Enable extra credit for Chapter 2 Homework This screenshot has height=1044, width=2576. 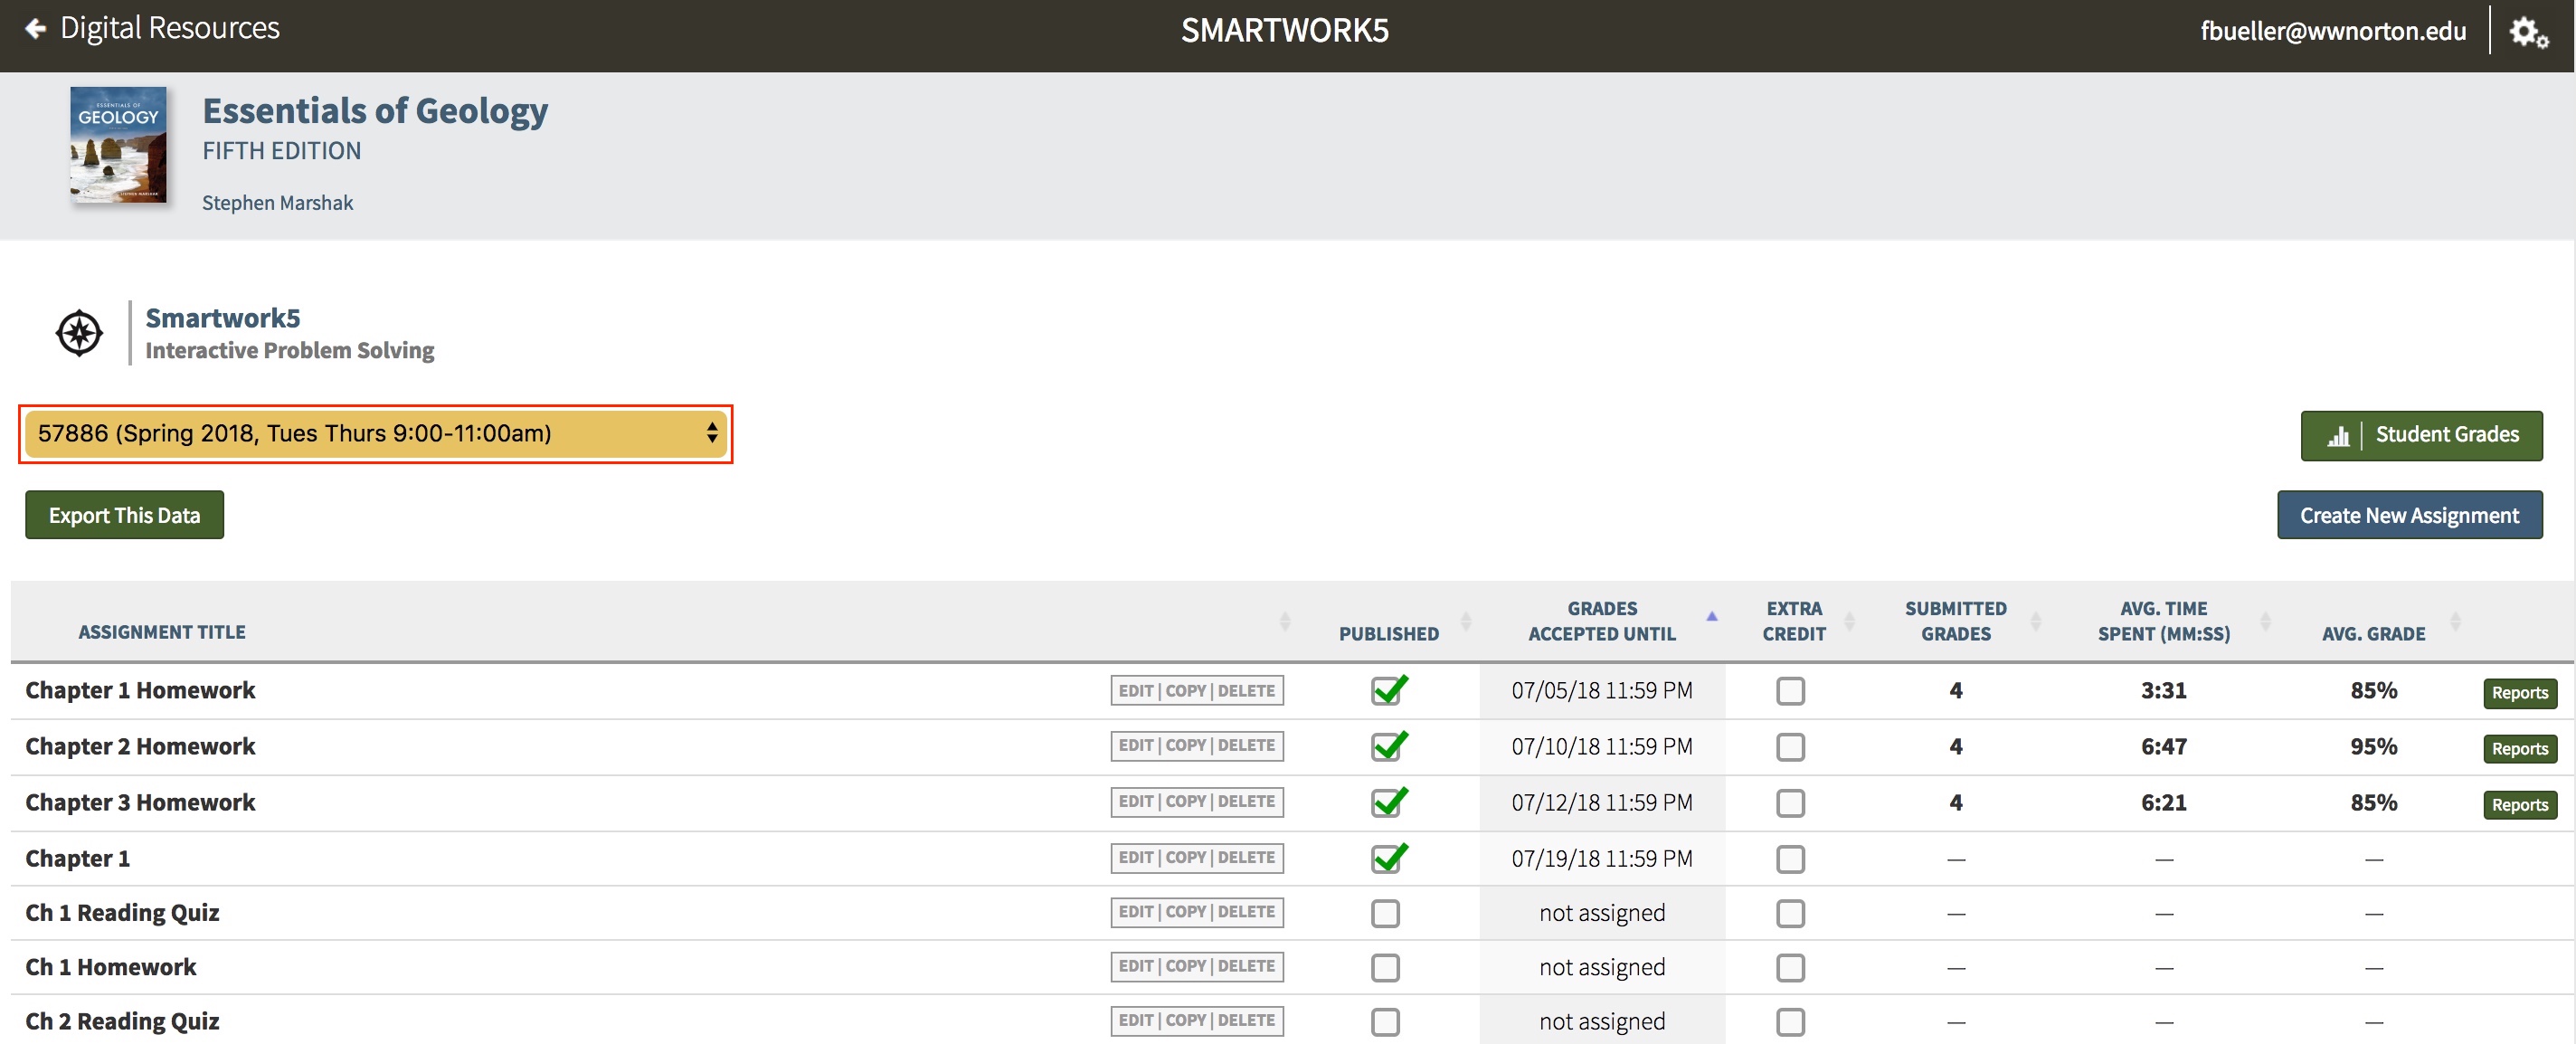coord(1790,747)
